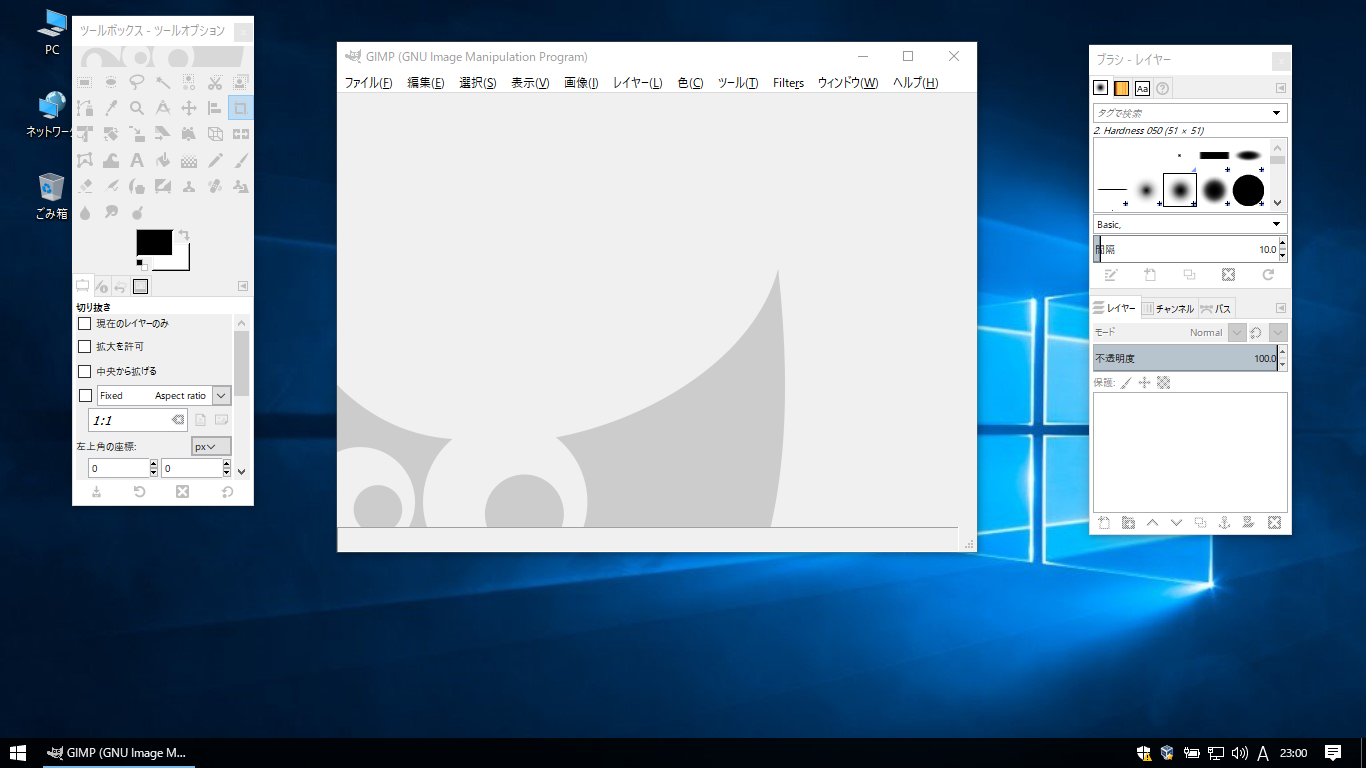Open the 編集(E) menu

tap(426, 83)
